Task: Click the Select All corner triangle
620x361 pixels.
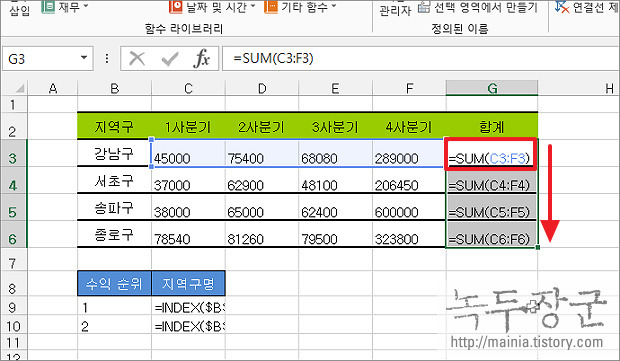Action: (19, 88)
